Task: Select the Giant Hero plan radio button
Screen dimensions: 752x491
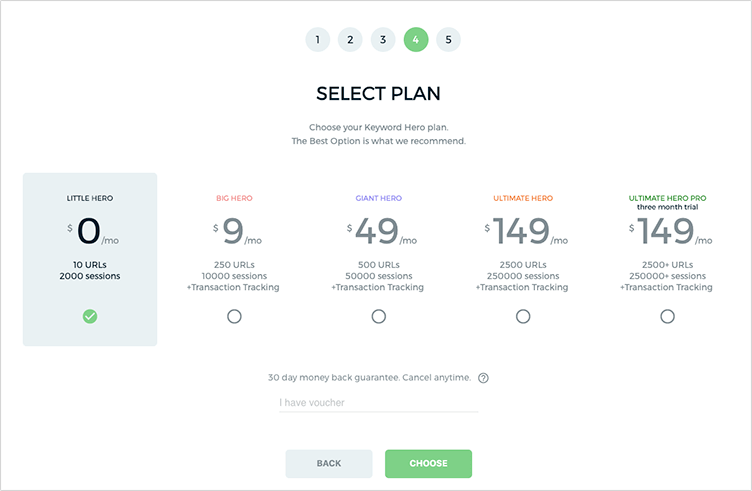Action: click(379, 317)
